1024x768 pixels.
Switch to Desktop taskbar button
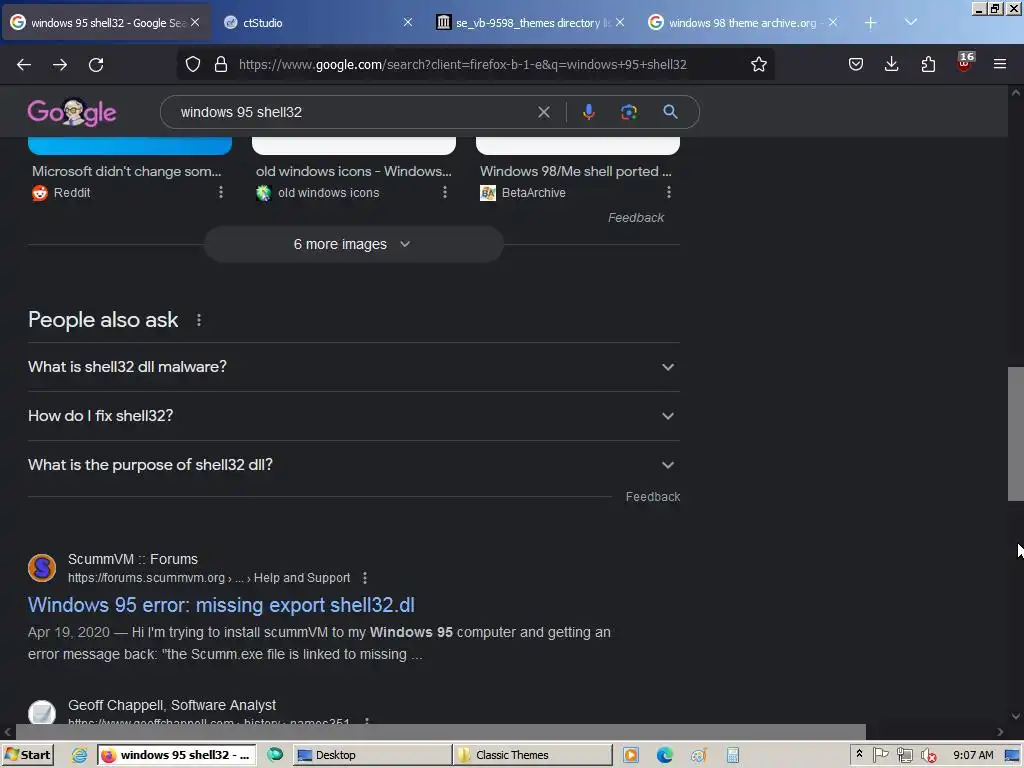(372, 755)
